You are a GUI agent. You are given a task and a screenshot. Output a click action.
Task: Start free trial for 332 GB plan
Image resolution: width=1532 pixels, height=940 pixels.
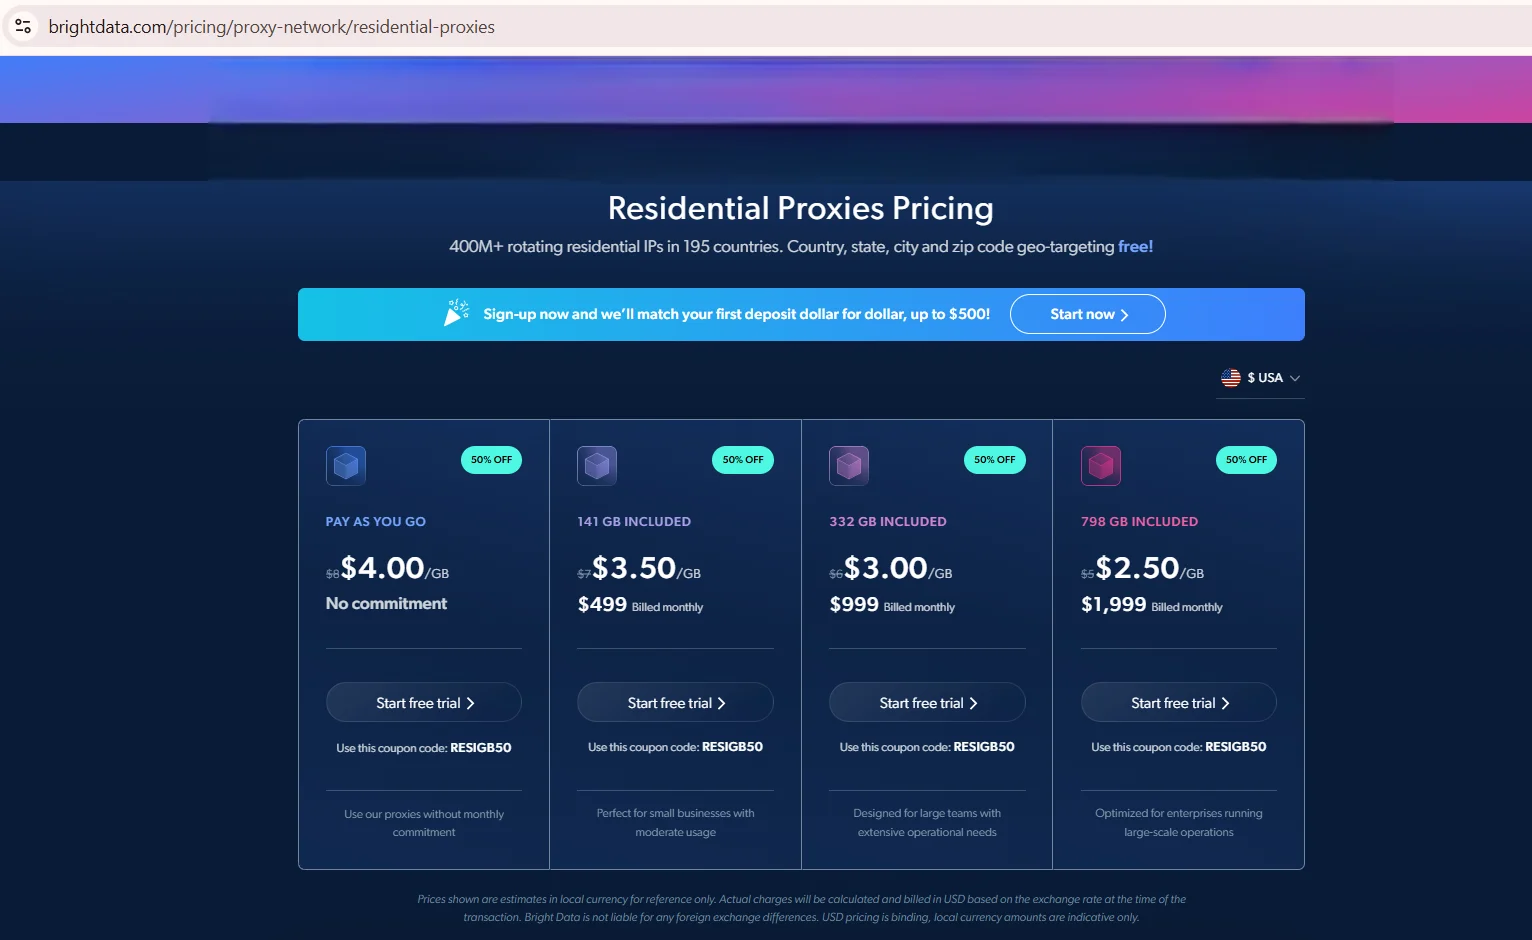927,703
